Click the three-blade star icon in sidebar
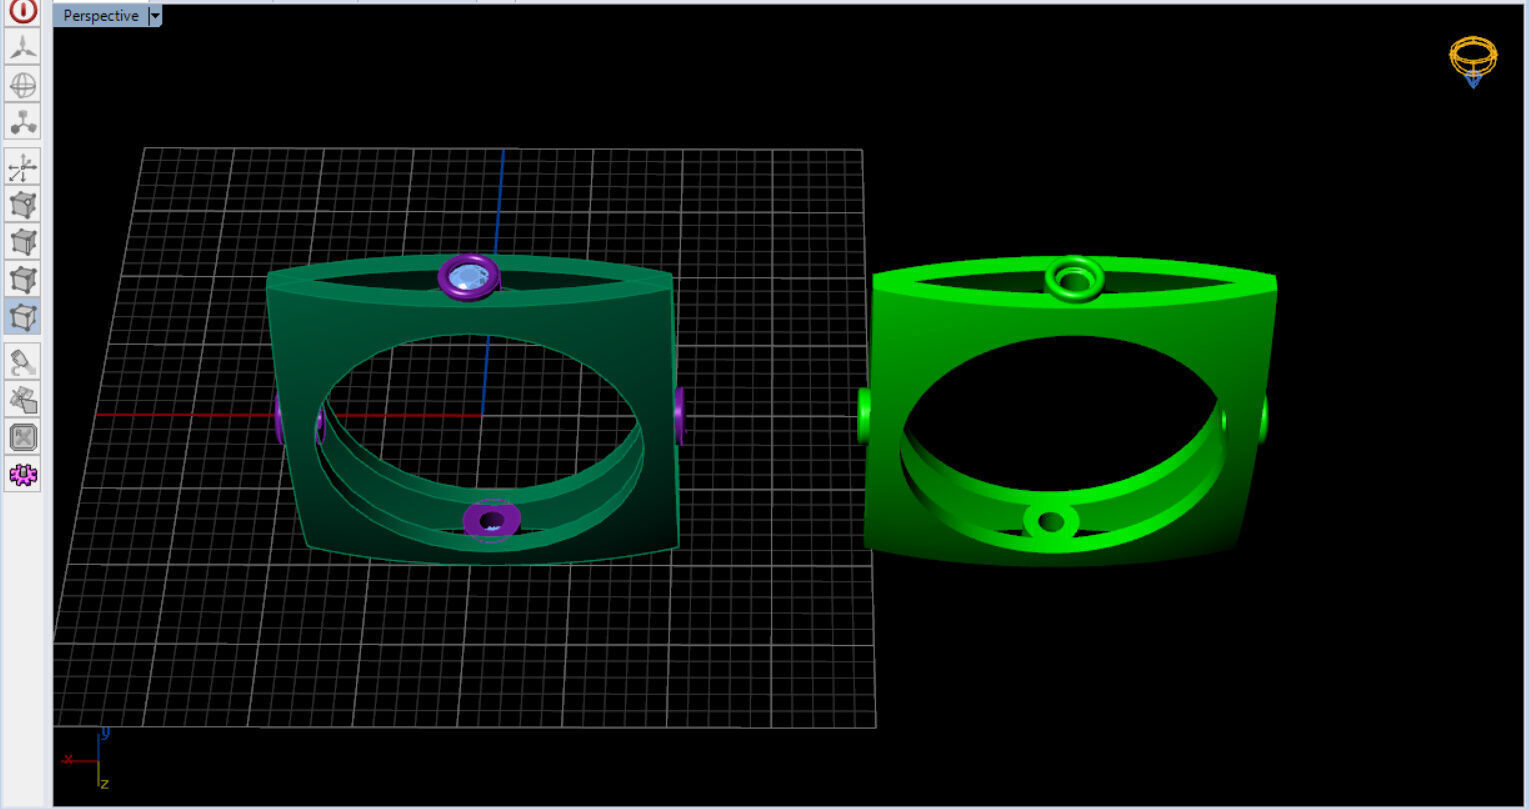The width and height of the screenshot is (1529, 809). (x=23, y=46)
